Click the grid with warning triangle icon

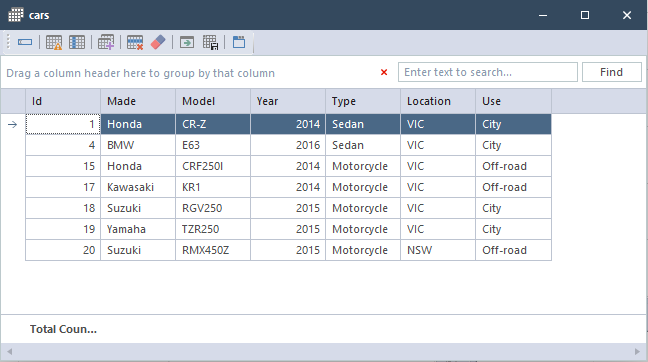pos(54,42)
